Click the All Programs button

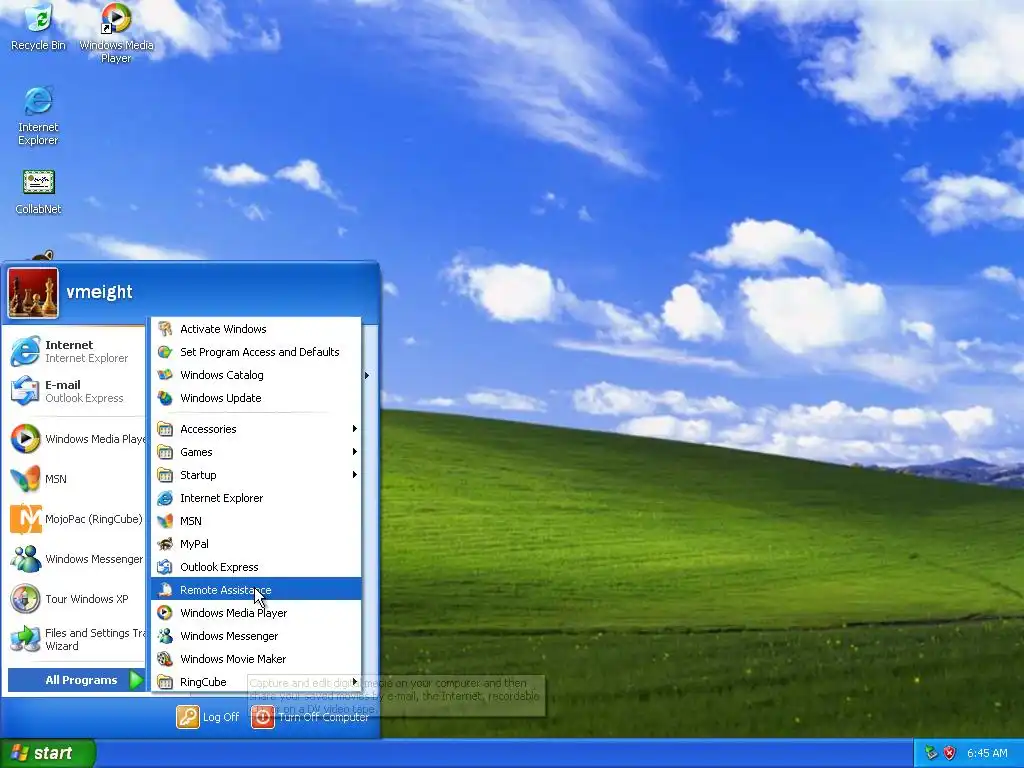point(76,680)
